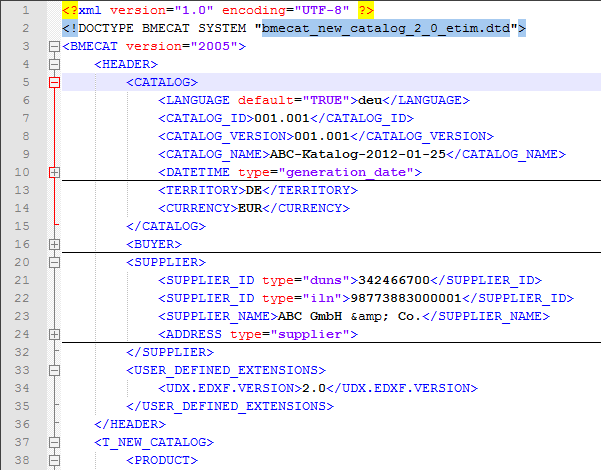Collapse the HEADER fold marker
This screenshot has height=470, width=601.
pyautogui.click(x=54, y=64)
